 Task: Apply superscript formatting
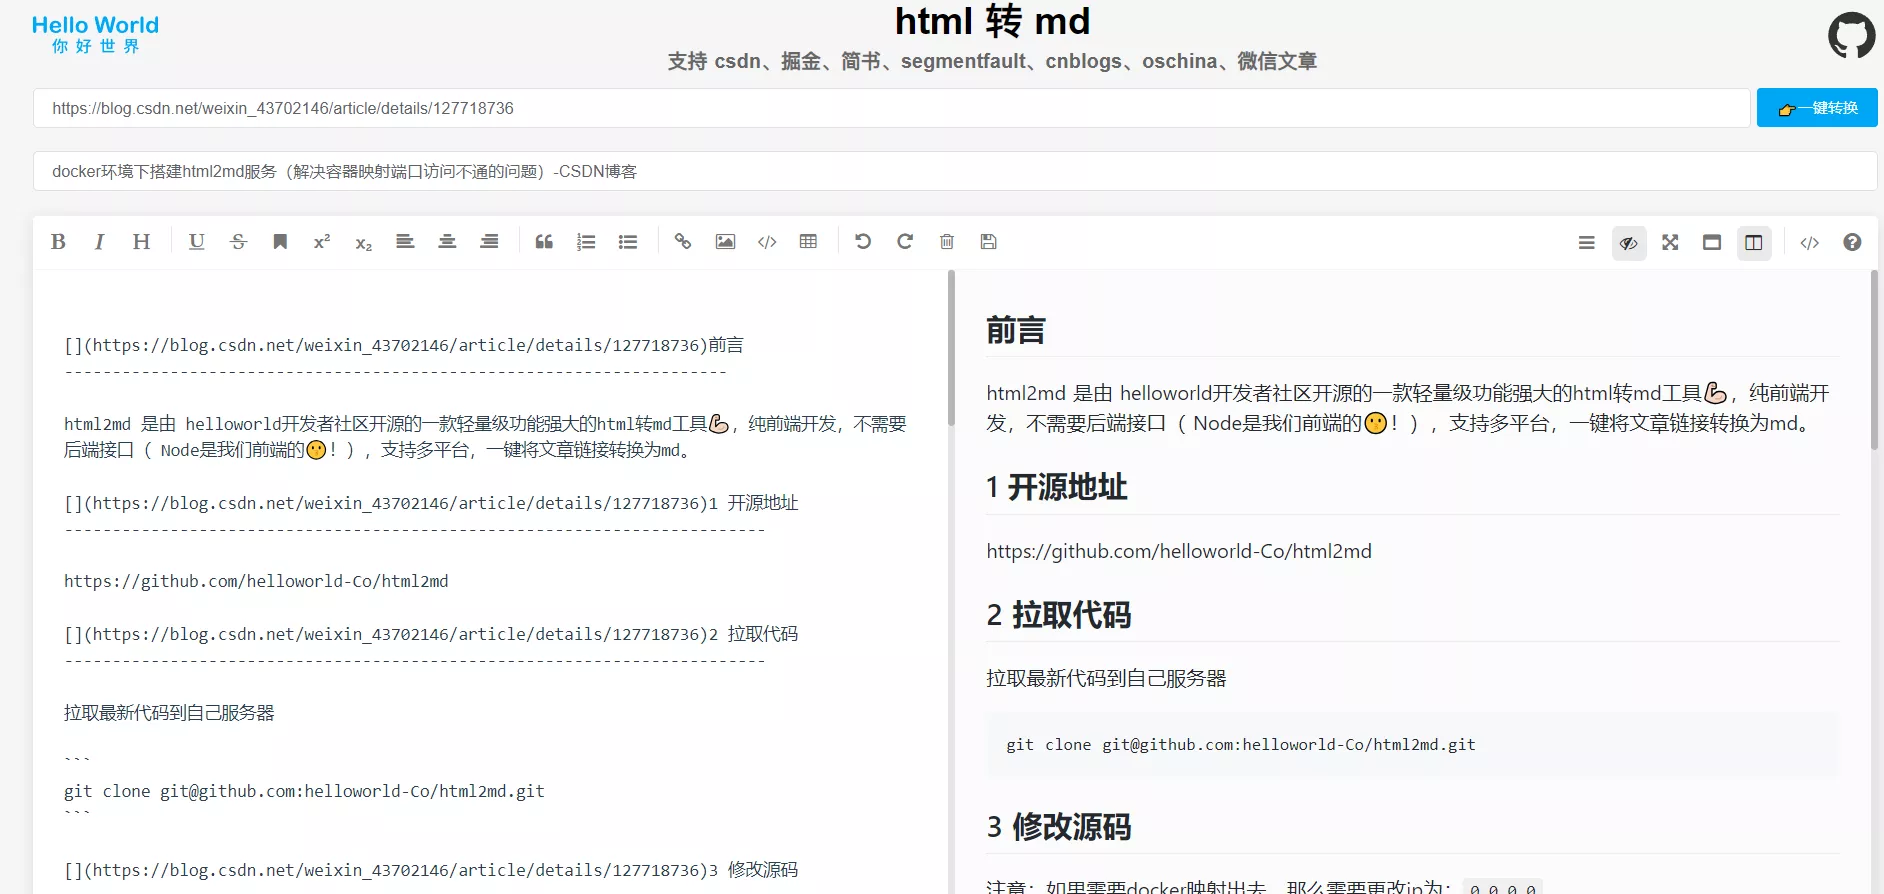pyautogui.click(x=322, y=242)
